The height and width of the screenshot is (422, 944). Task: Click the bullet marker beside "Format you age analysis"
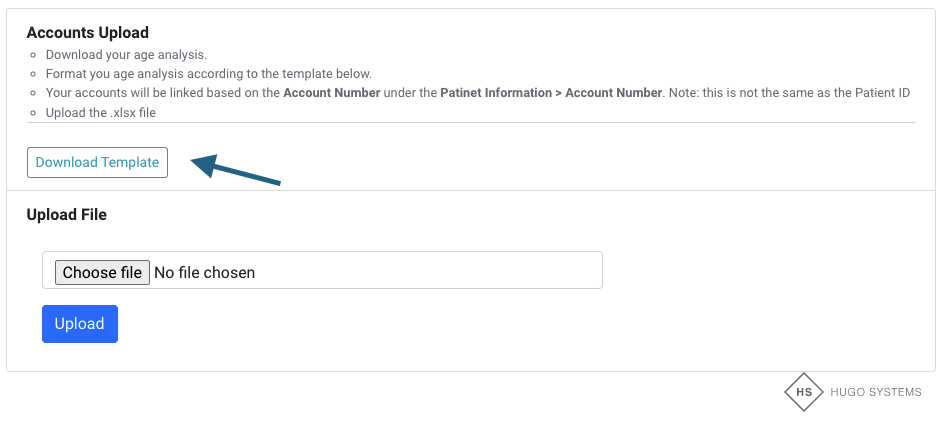click(x=33, y=74)
